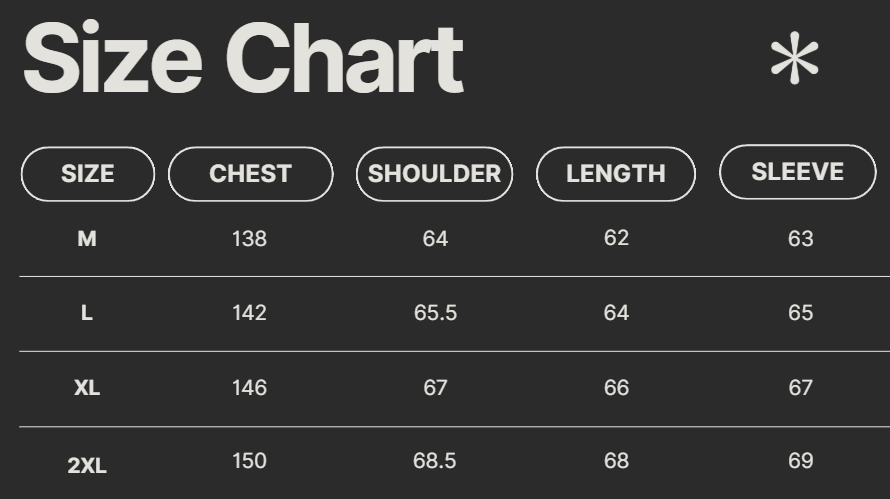890x499 pixels.
Task: Select the SIZE column header pill
Action: coord(88,174)
